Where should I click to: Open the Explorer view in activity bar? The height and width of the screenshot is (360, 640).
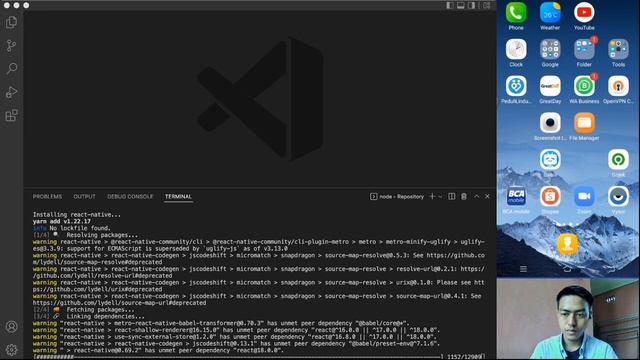11,22
